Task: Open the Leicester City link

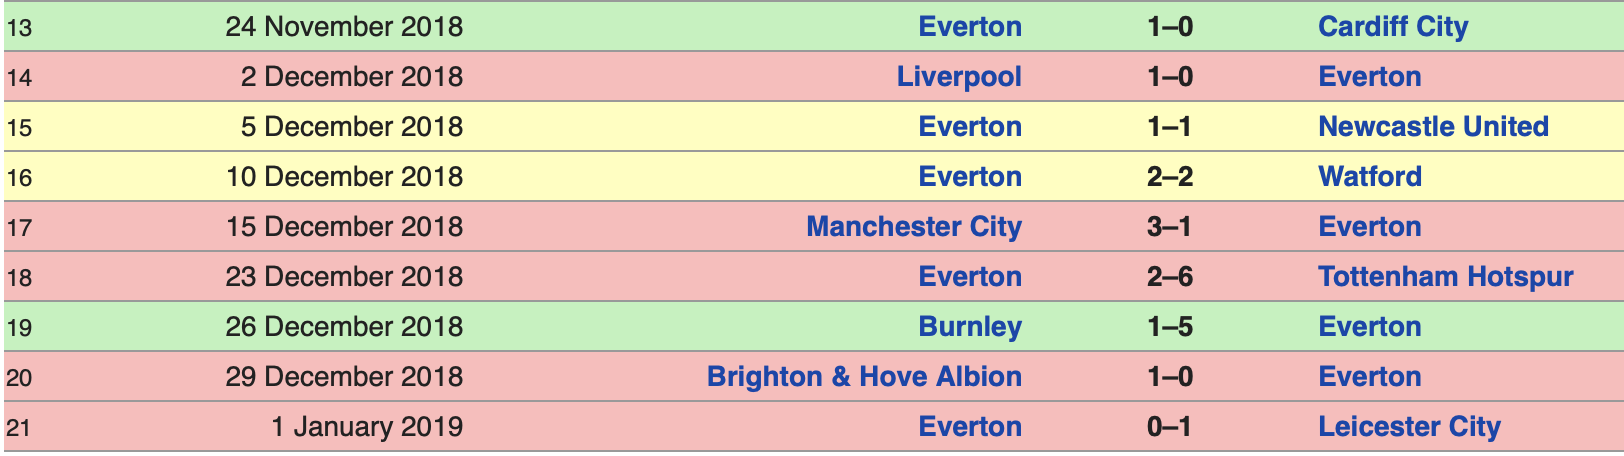Action: tap(1410, 427)
